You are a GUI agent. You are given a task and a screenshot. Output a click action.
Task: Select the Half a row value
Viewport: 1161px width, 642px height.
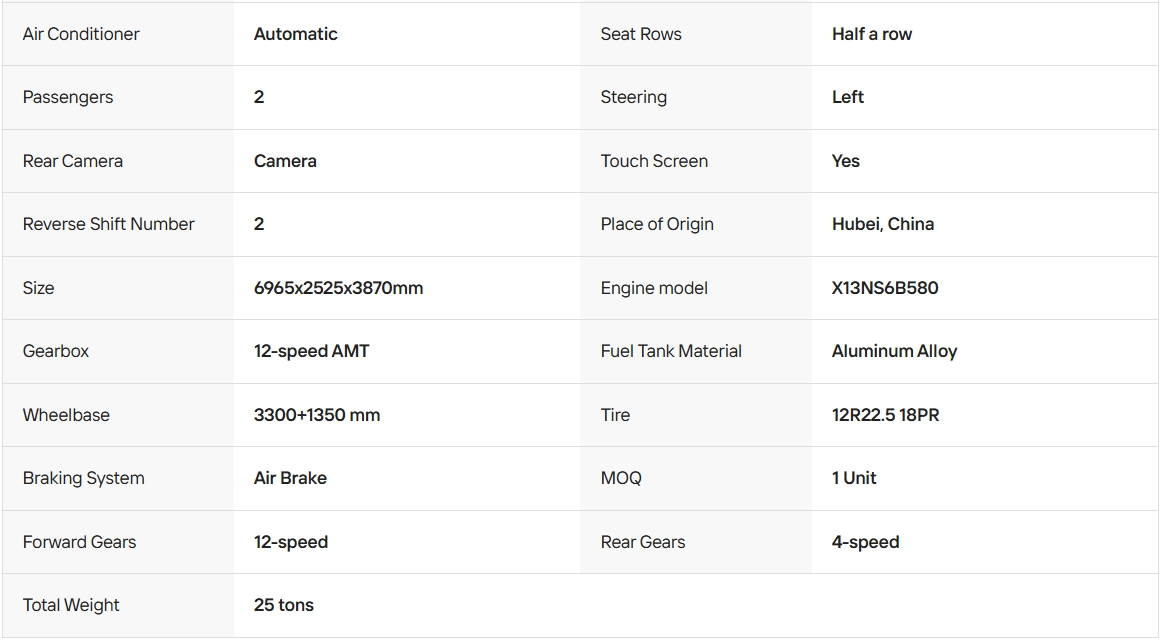[x=871, y=34]
